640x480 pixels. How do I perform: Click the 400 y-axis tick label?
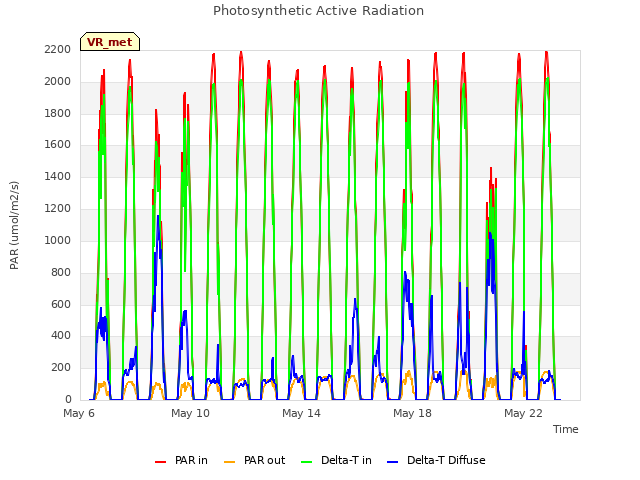[x=61, y=336]
